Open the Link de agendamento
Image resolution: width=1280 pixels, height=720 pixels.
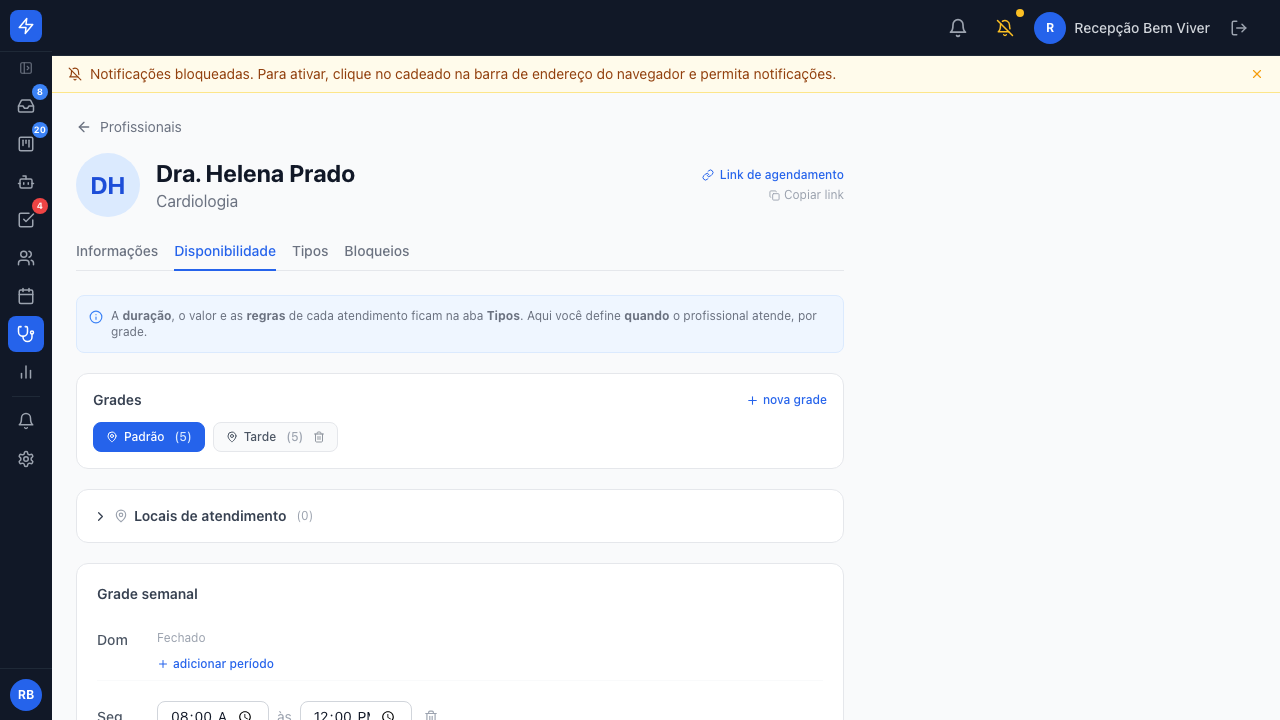(773, 175)
